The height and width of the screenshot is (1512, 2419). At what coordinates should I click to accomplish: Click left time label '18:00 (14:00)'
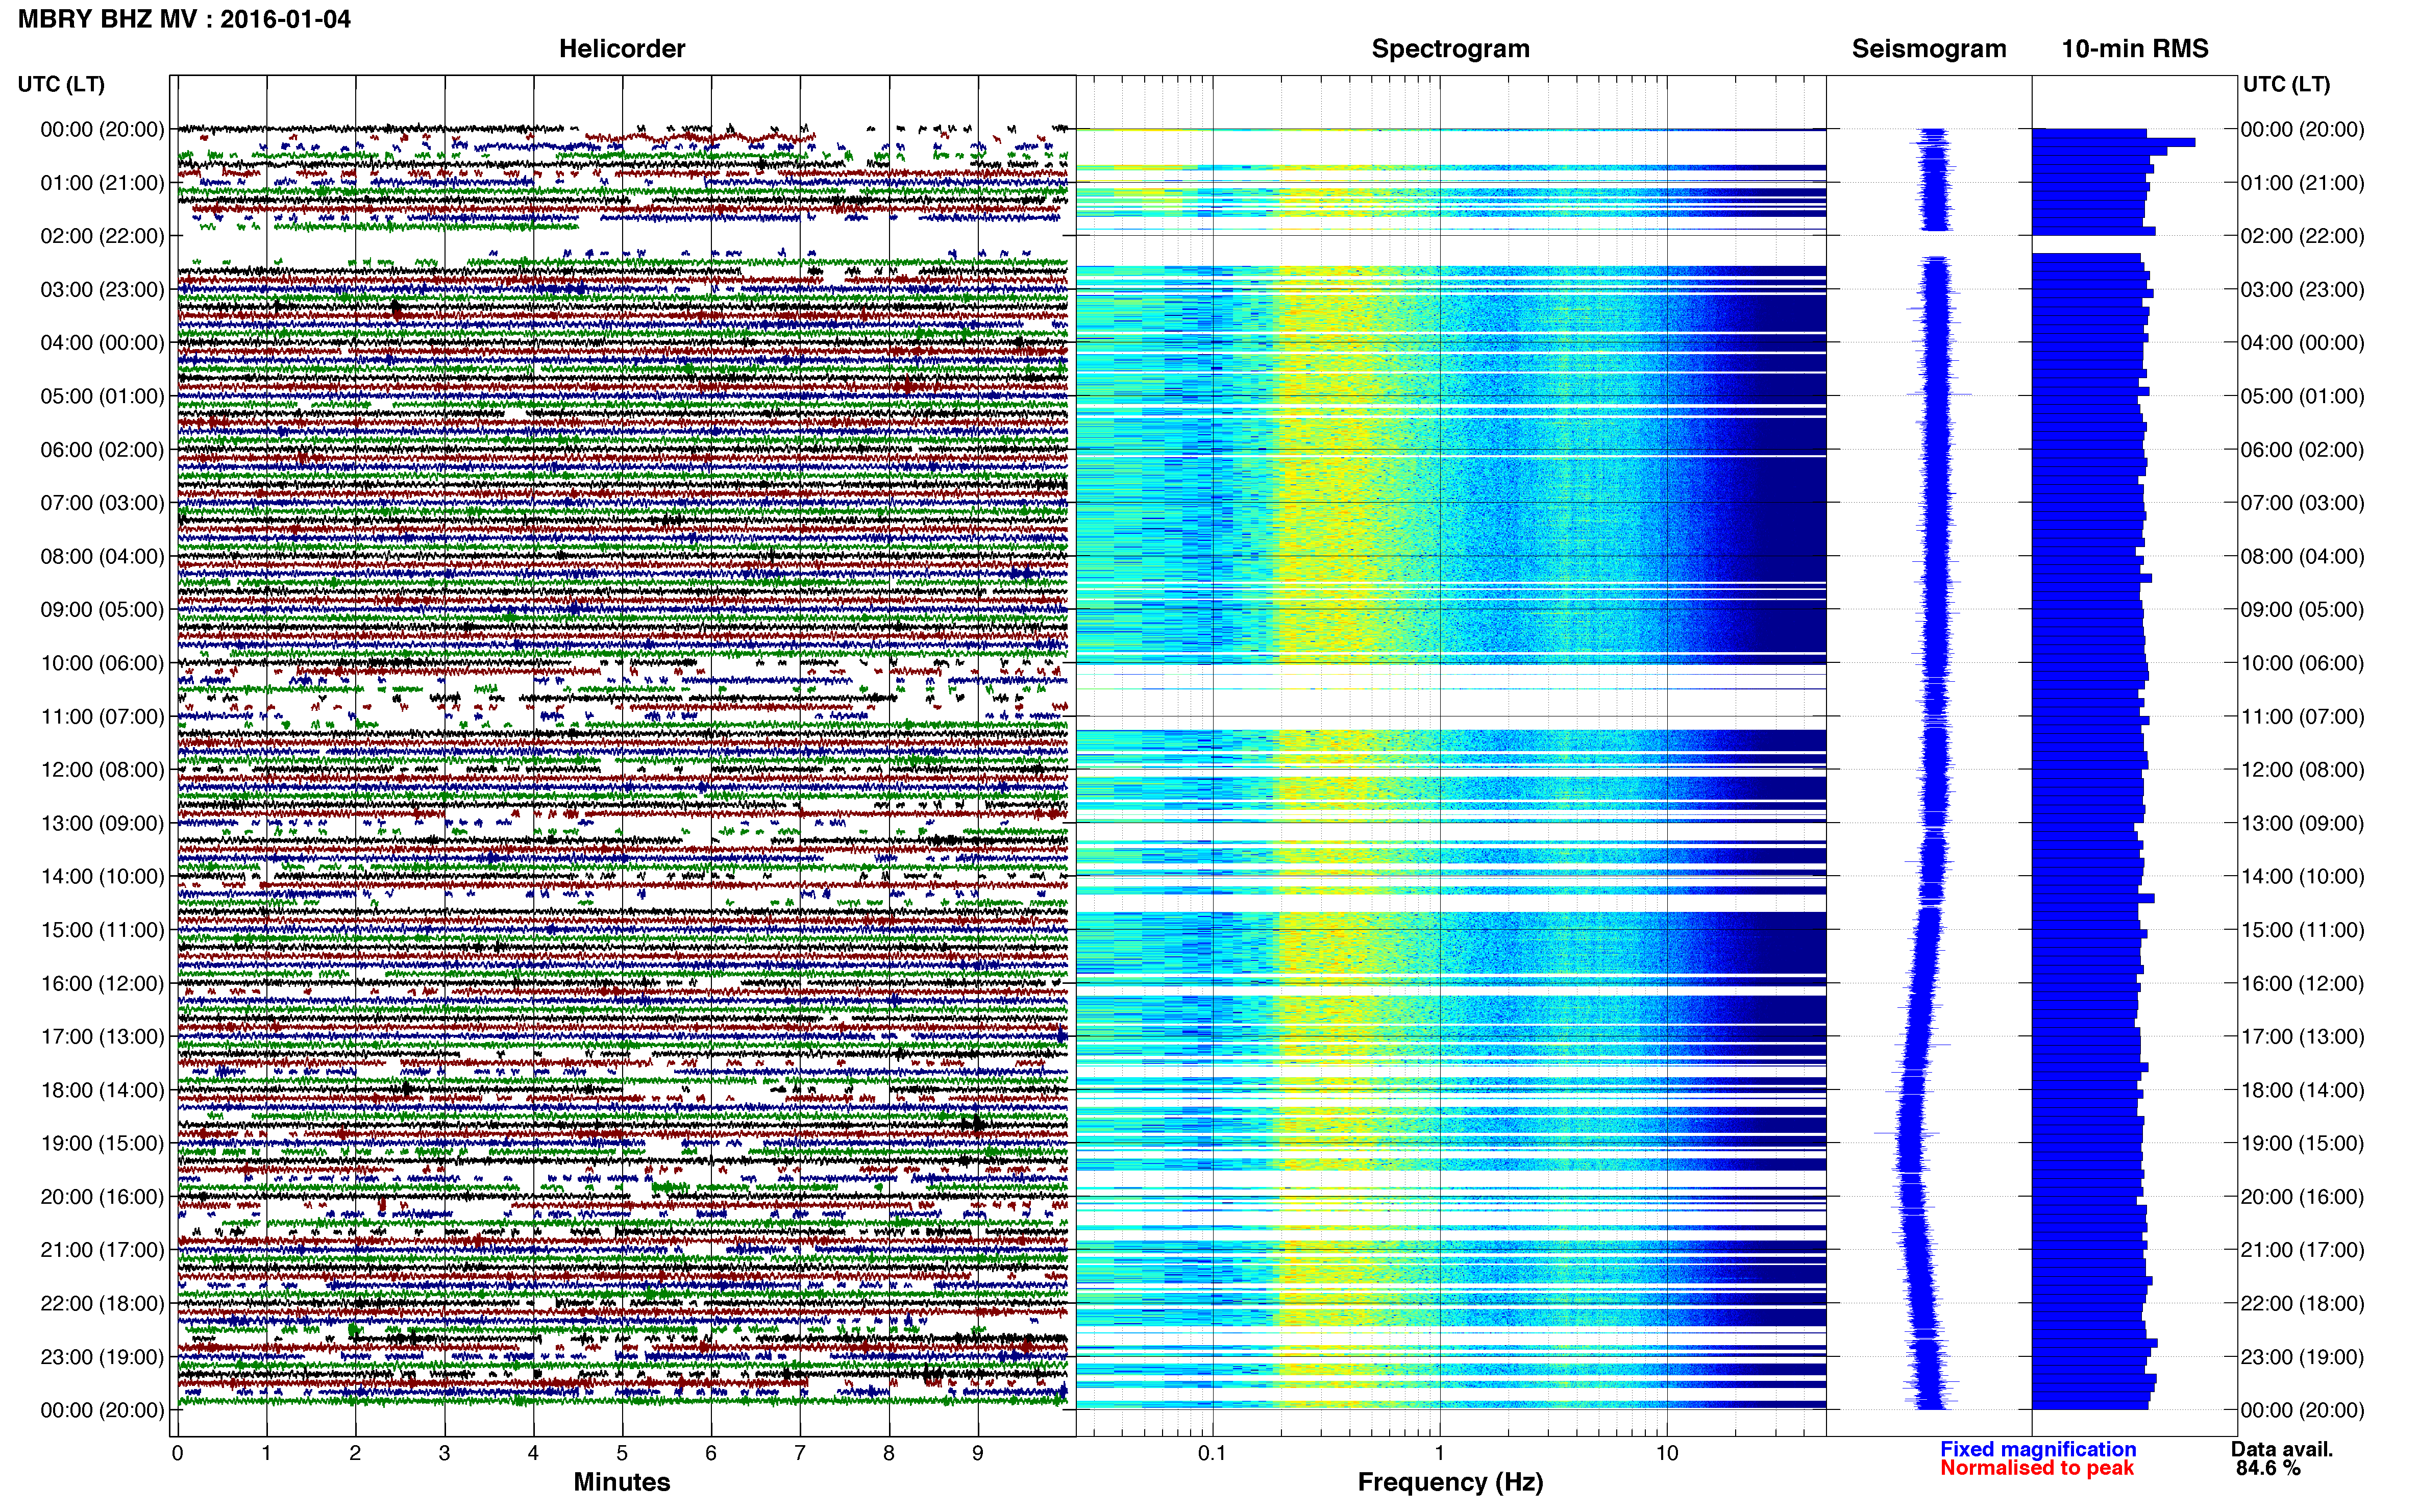pyautogui.click(x=102, y=1090)
